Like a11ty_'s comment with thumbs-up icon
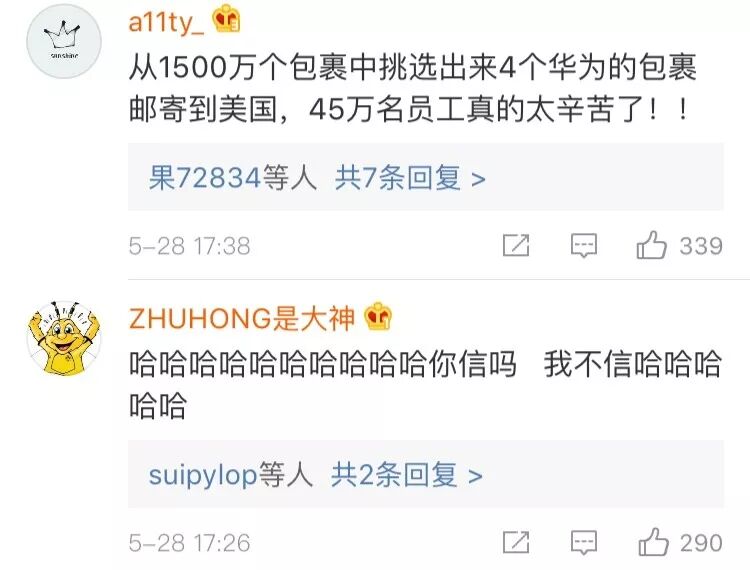 [x=651, y=245]
